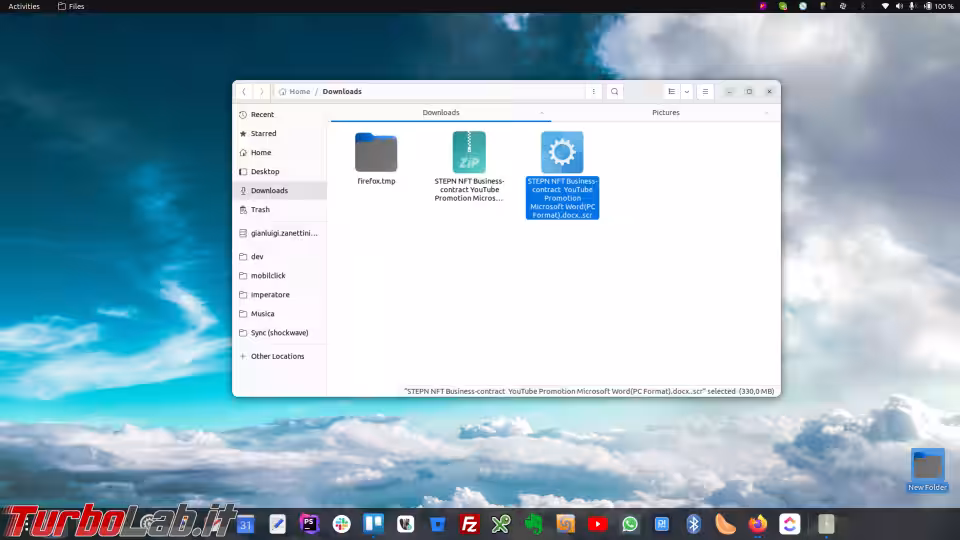Select Downloads in the sidebar
Image resolution: width=960 pixels, height=540 pixels.
pyautogui.click(x=280, y=190)
